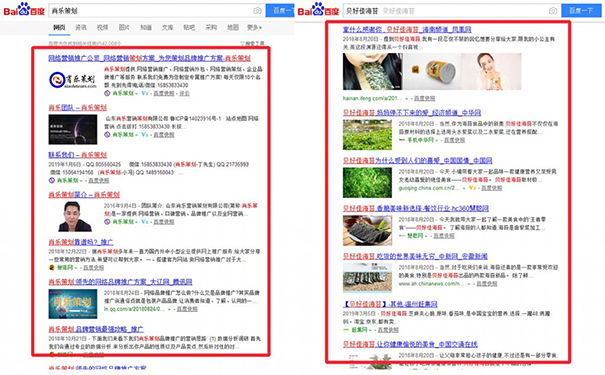Viewport: 605px width, 375px height.
Task: Click the favicon in the 网络营销推广公司 result
Action: [x=107, y=93]
